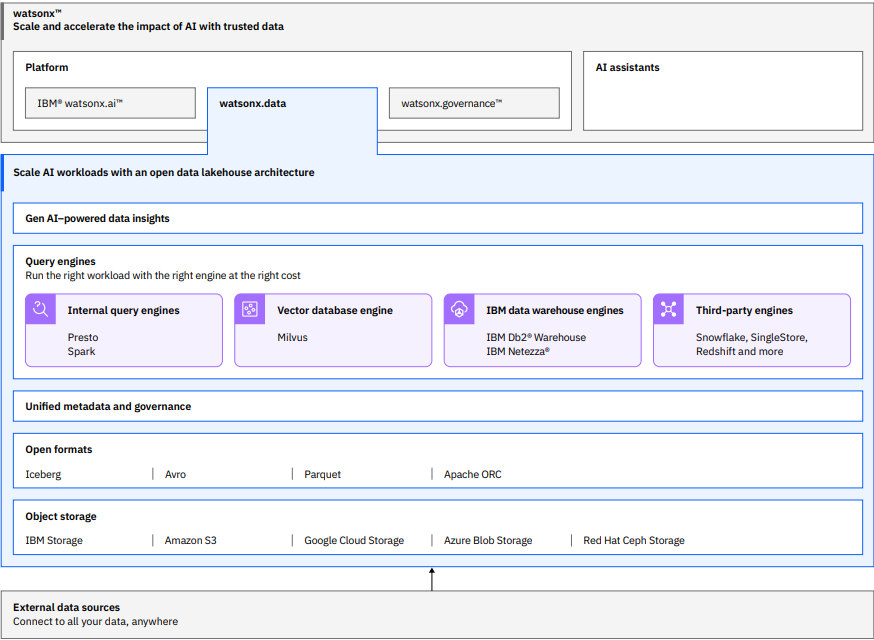874x640 pixels.
Task: Click IBM Netezza text
Action: [518, 351]
